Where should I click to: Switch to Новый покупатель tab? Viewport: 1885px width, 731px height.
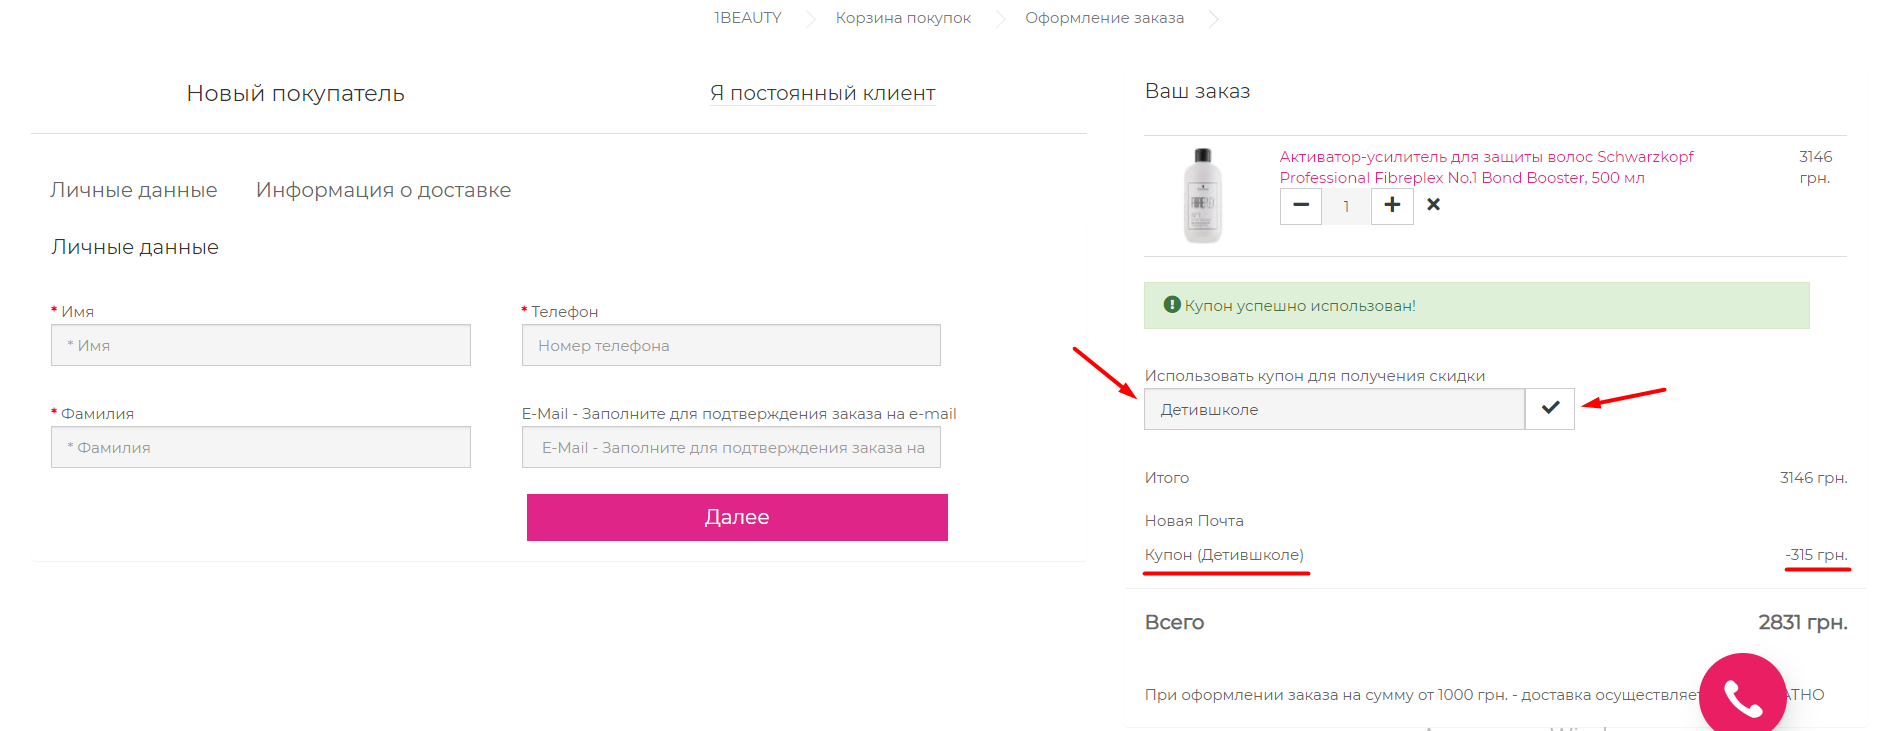(x=295, y=93)
